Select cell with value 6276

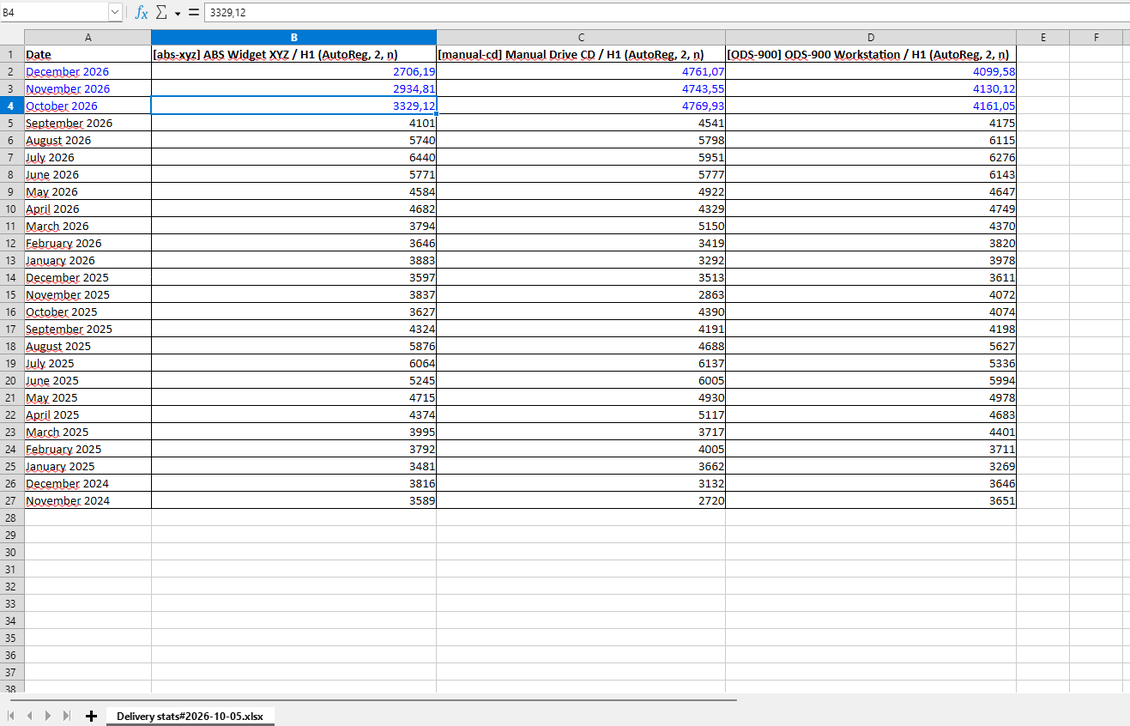coord(871,157)
